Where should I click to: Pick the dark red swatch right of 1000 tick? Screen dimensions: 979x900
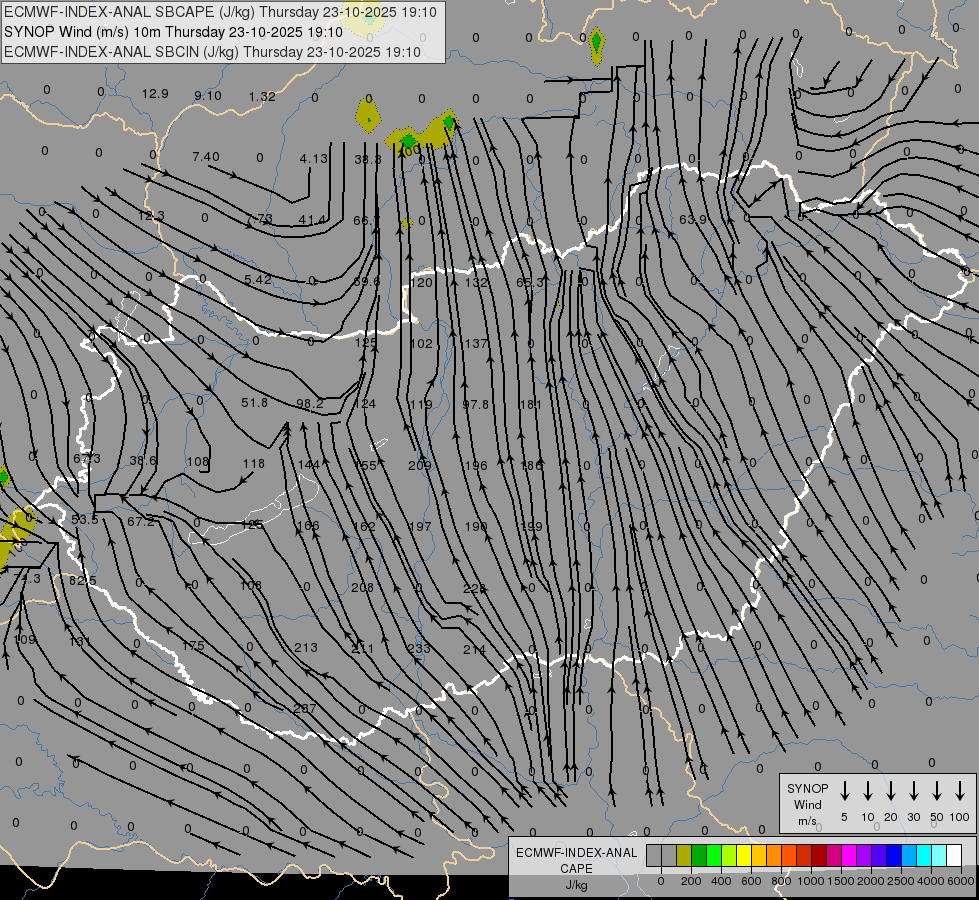(x=819, y=855)
